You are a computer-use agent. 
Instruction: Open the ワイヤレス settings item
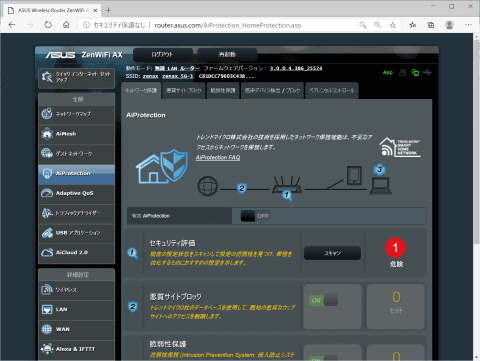76,290
